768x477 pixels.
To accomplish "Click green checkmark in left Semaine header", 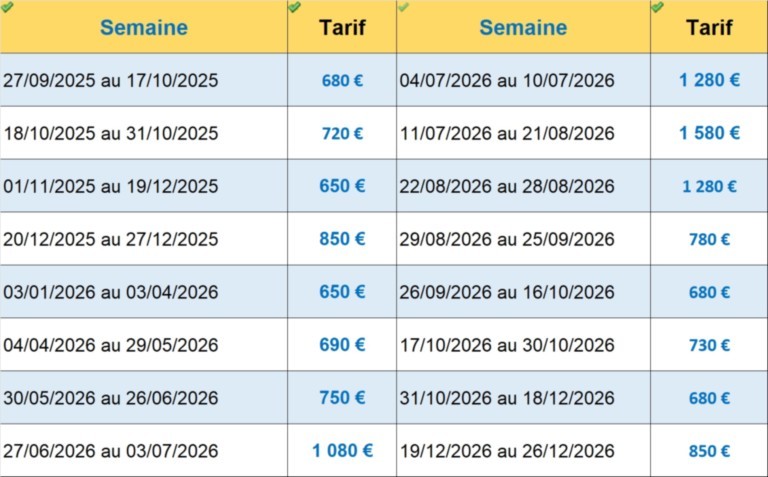I will point(8,7).
